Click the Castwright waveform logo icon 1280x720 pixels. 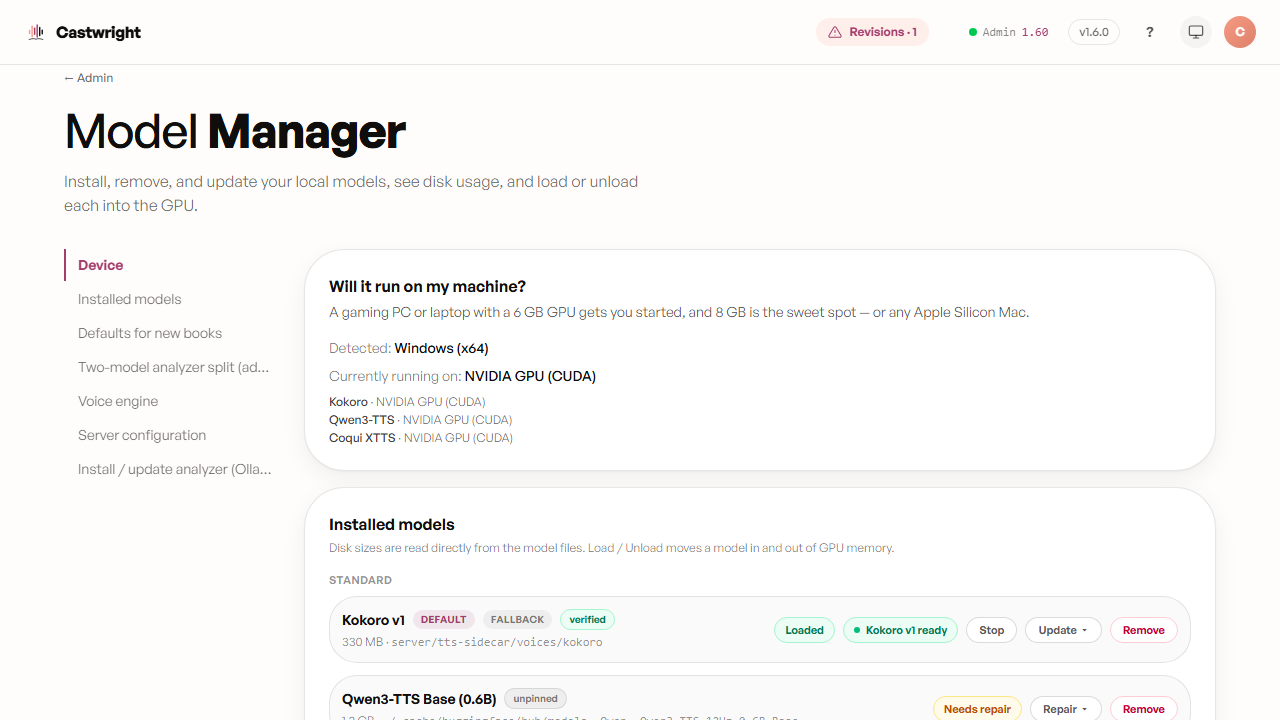(x=37, y=32)
